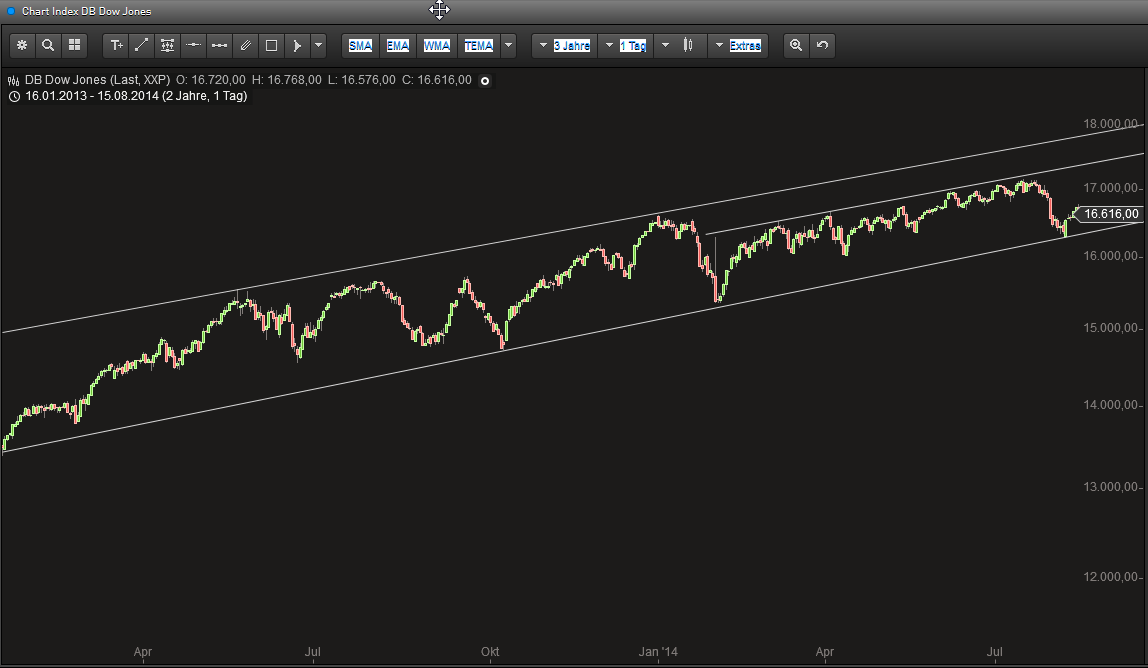Click the round circle toggle after close price
Image resolution: width=1148 pixels, height=668 pixels.
(x=485, y=81)
